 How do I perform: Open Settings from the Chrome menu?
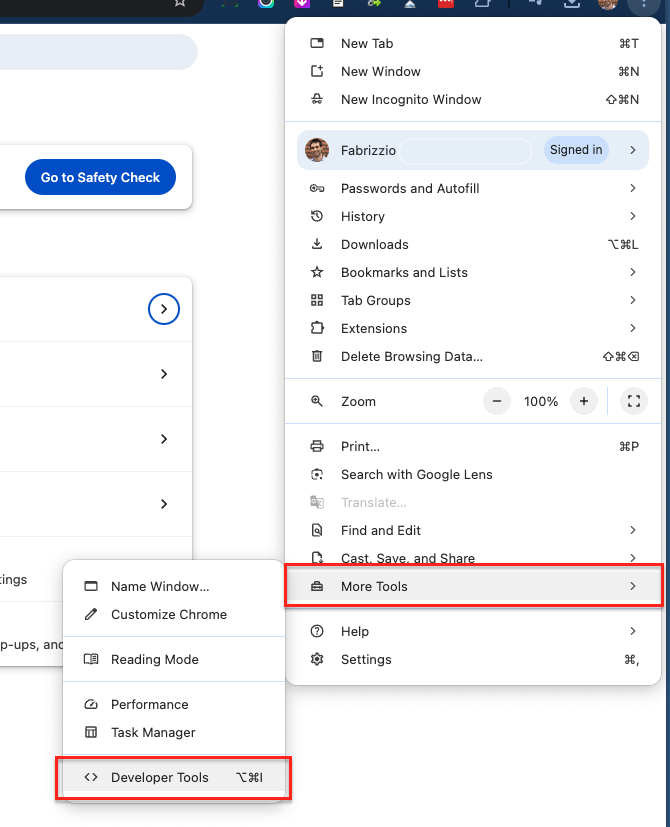[x=366, y=660]
